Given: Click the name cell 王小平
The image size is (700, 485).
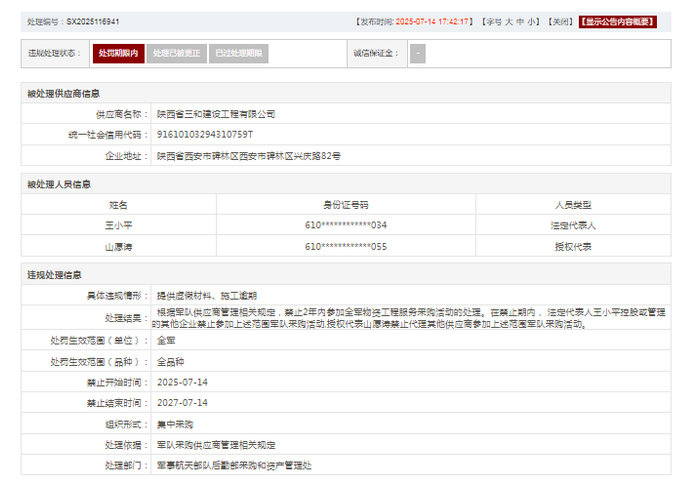Looking at the screenshot, I should point(118,226).
